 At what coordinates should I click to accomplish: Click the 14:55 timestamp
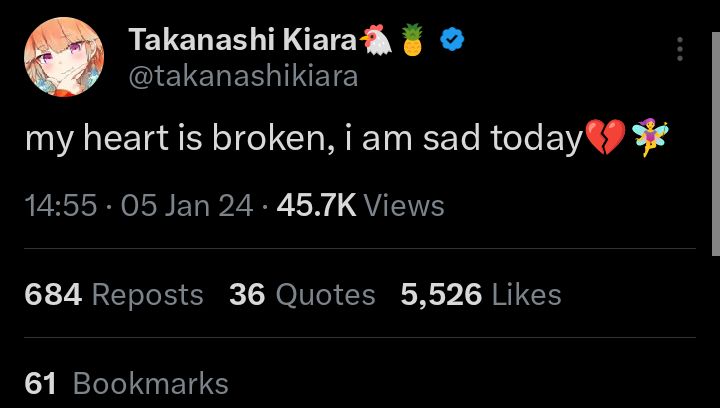(61, 205)
